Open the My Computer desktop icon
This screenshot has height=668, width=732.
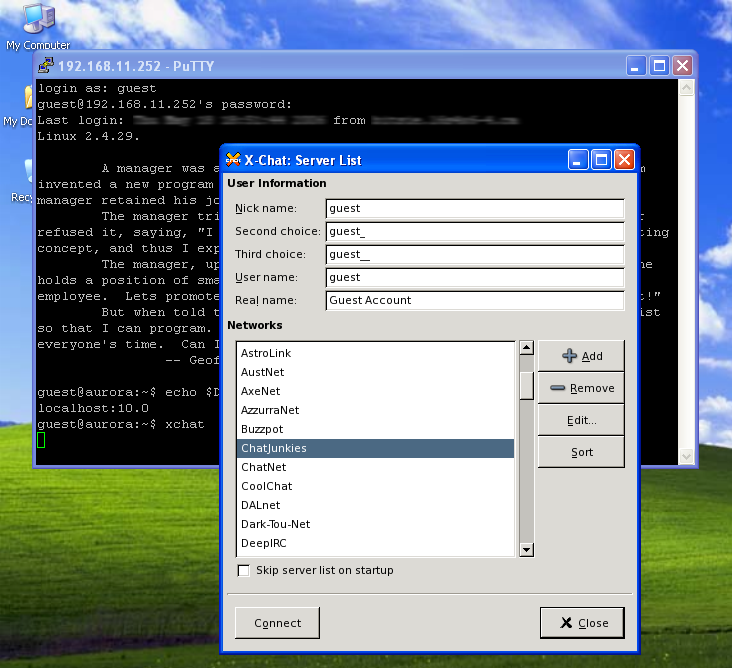click(37, 20)
